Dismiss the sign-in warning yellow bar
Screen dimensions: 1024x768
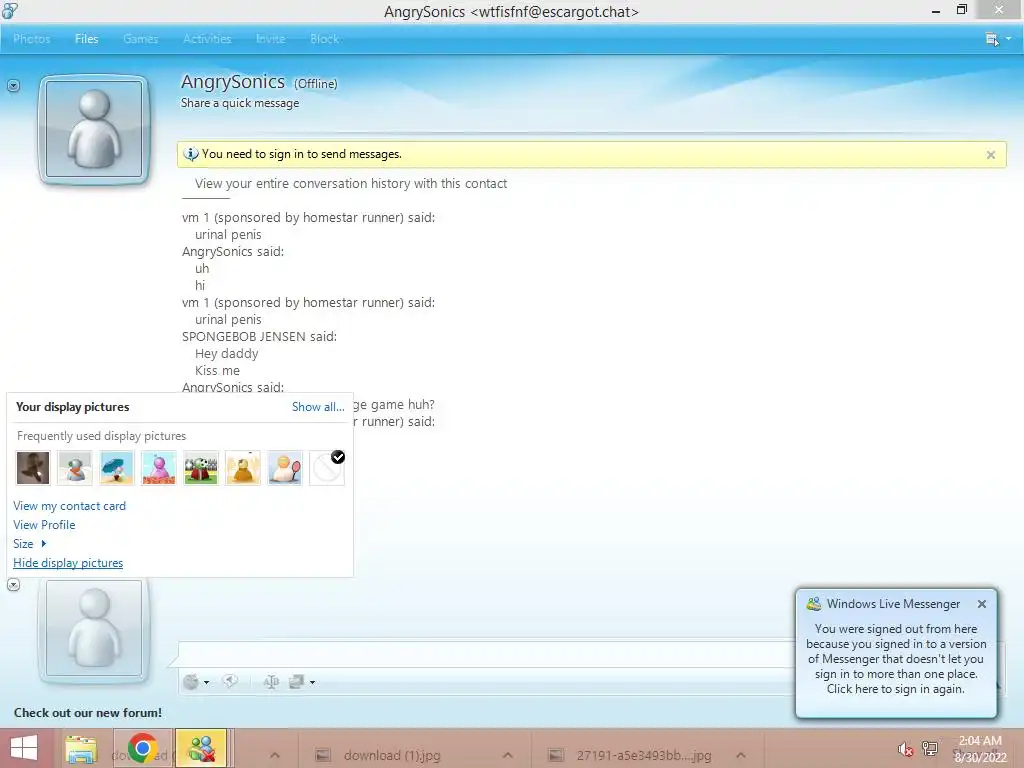coord(991,155)
